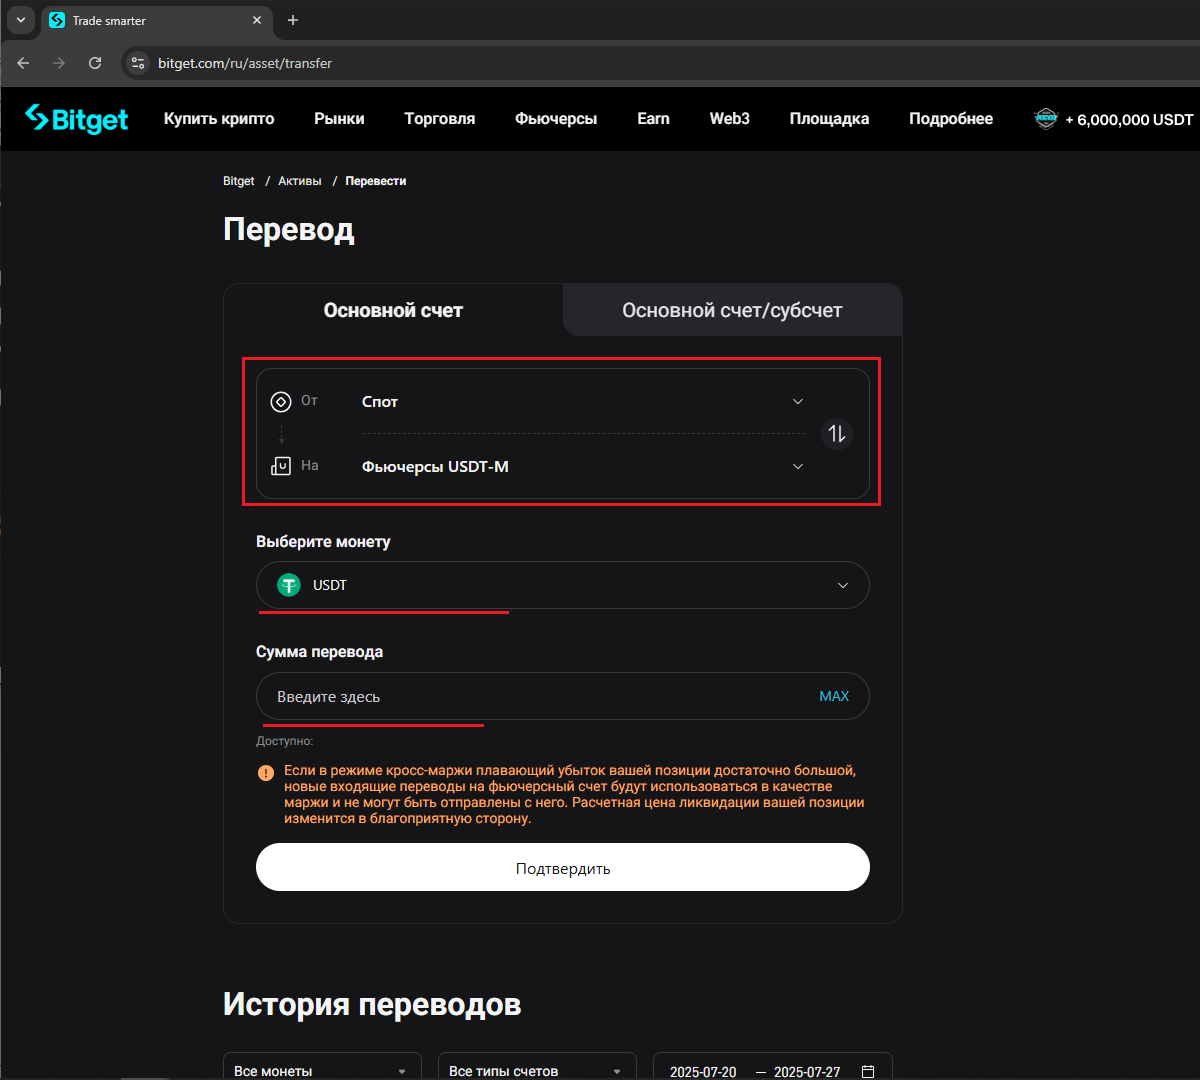
Task: Switch to Основной счет/субсчет tab
Action: tap(732, 310)
